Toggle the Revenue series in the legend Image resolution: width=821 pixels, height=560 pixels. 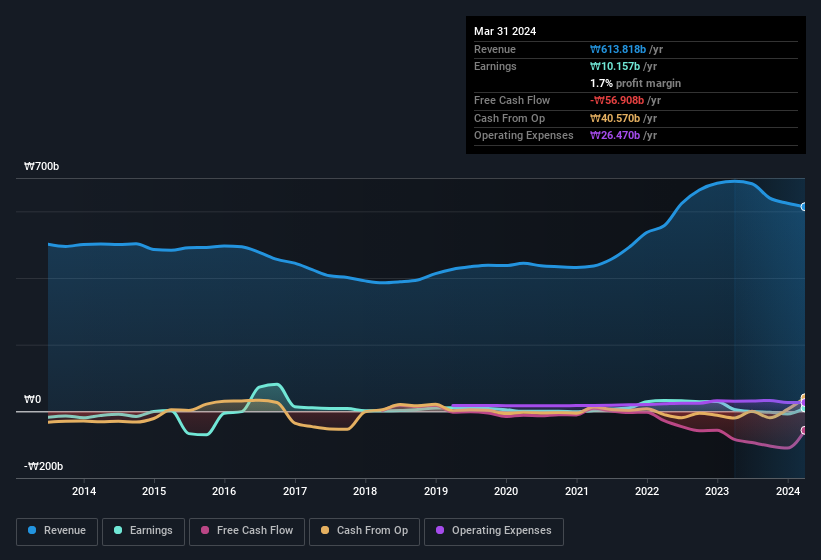point(57,530)
